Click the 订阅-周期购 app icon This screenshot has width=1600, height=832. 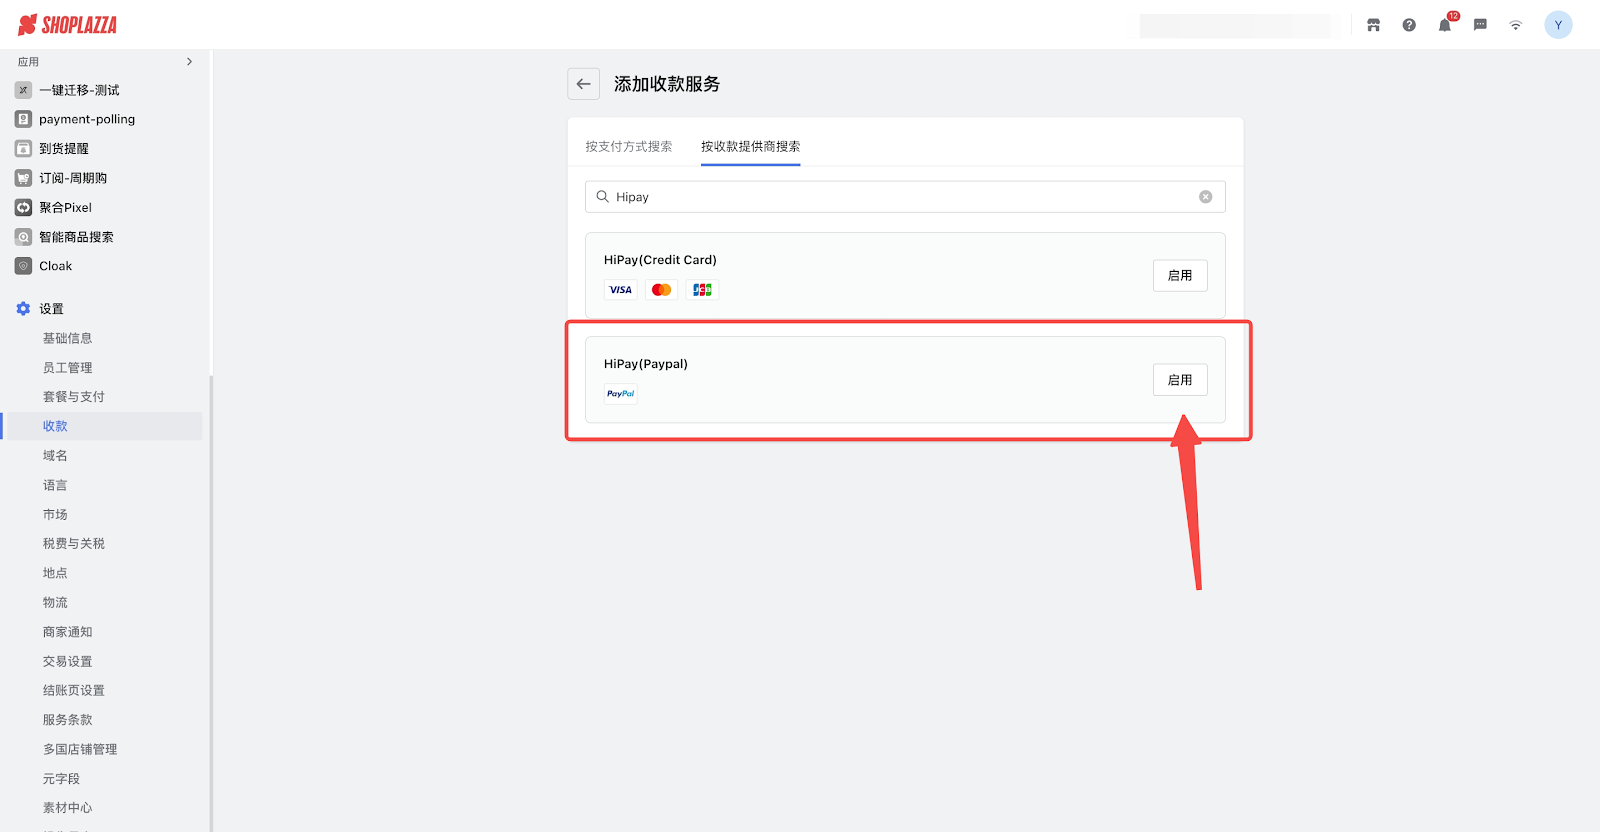pyautogui.click(x=23, y=178)
